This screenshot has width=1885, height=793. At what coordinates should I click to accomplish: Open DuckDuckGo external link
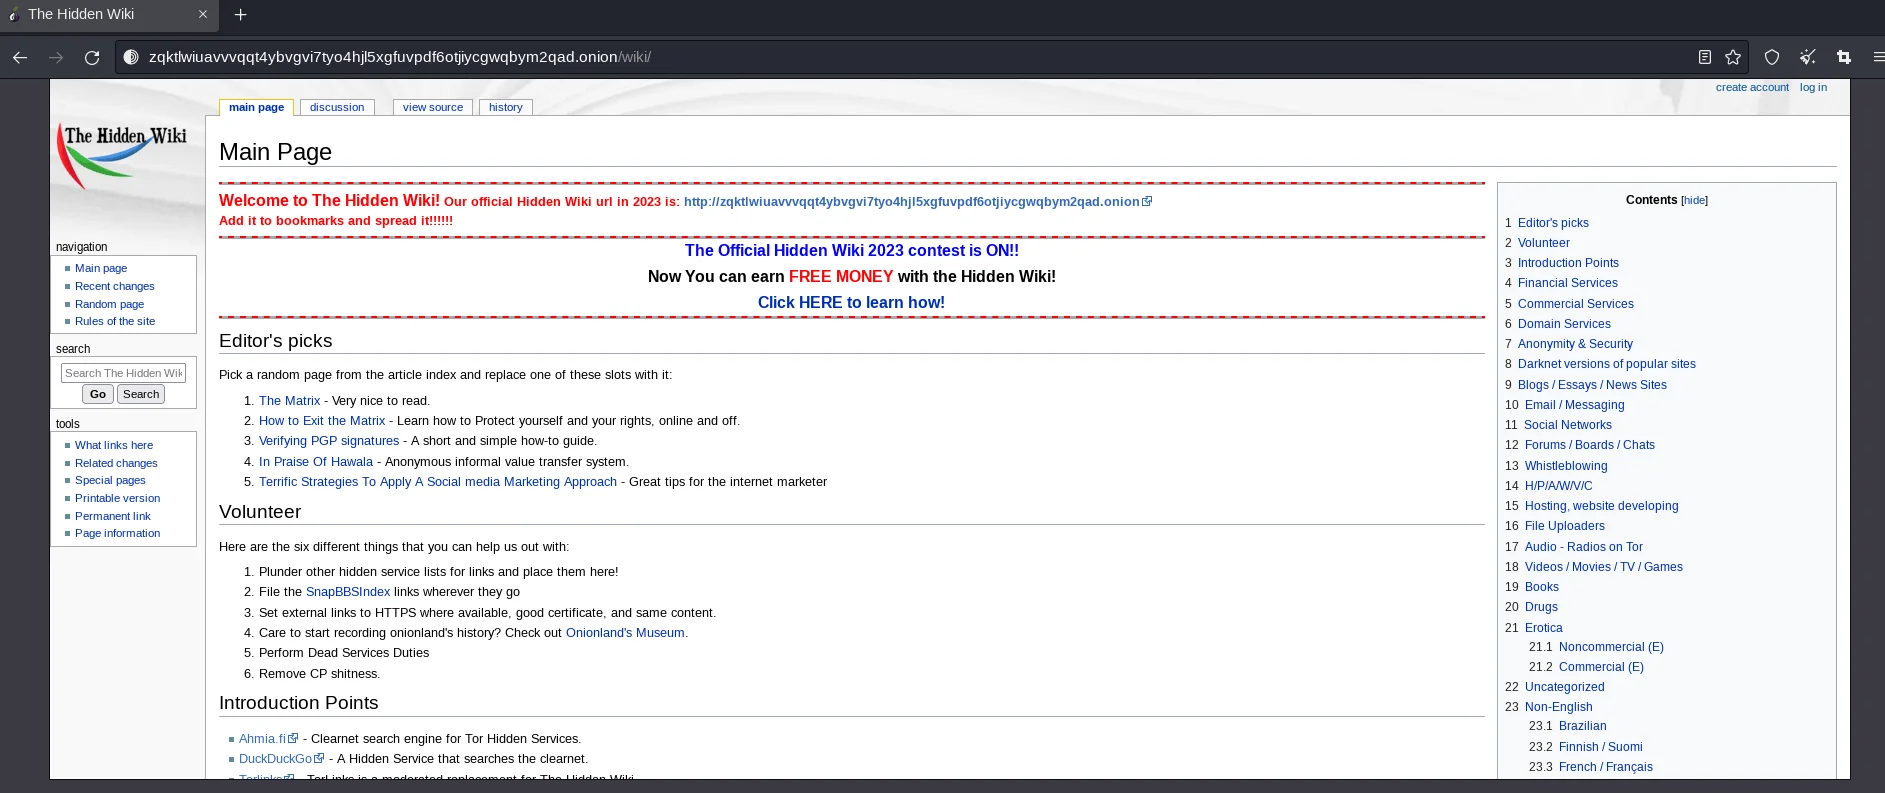[x=281, y=759]
